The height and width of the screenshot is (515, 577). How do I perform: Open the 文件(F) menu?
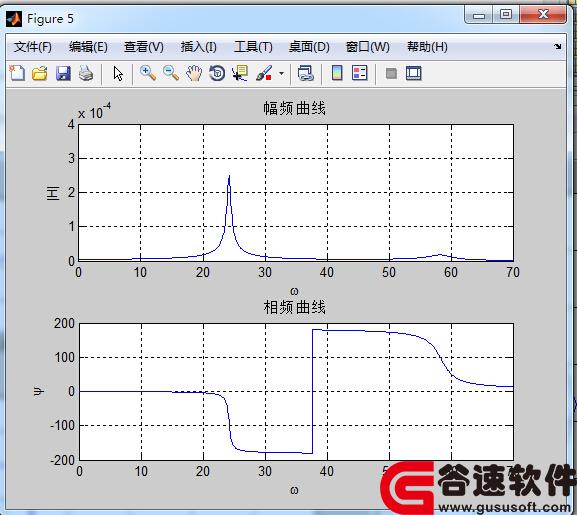point(33,47)
